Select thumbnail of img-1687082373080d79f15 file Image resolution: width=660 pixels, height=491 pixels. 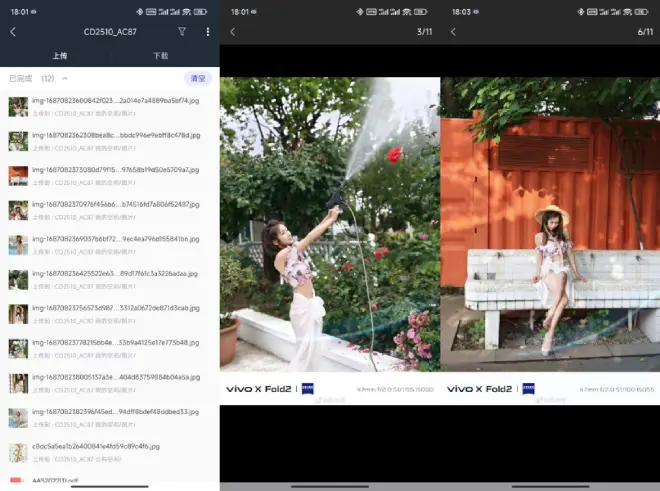18,175
